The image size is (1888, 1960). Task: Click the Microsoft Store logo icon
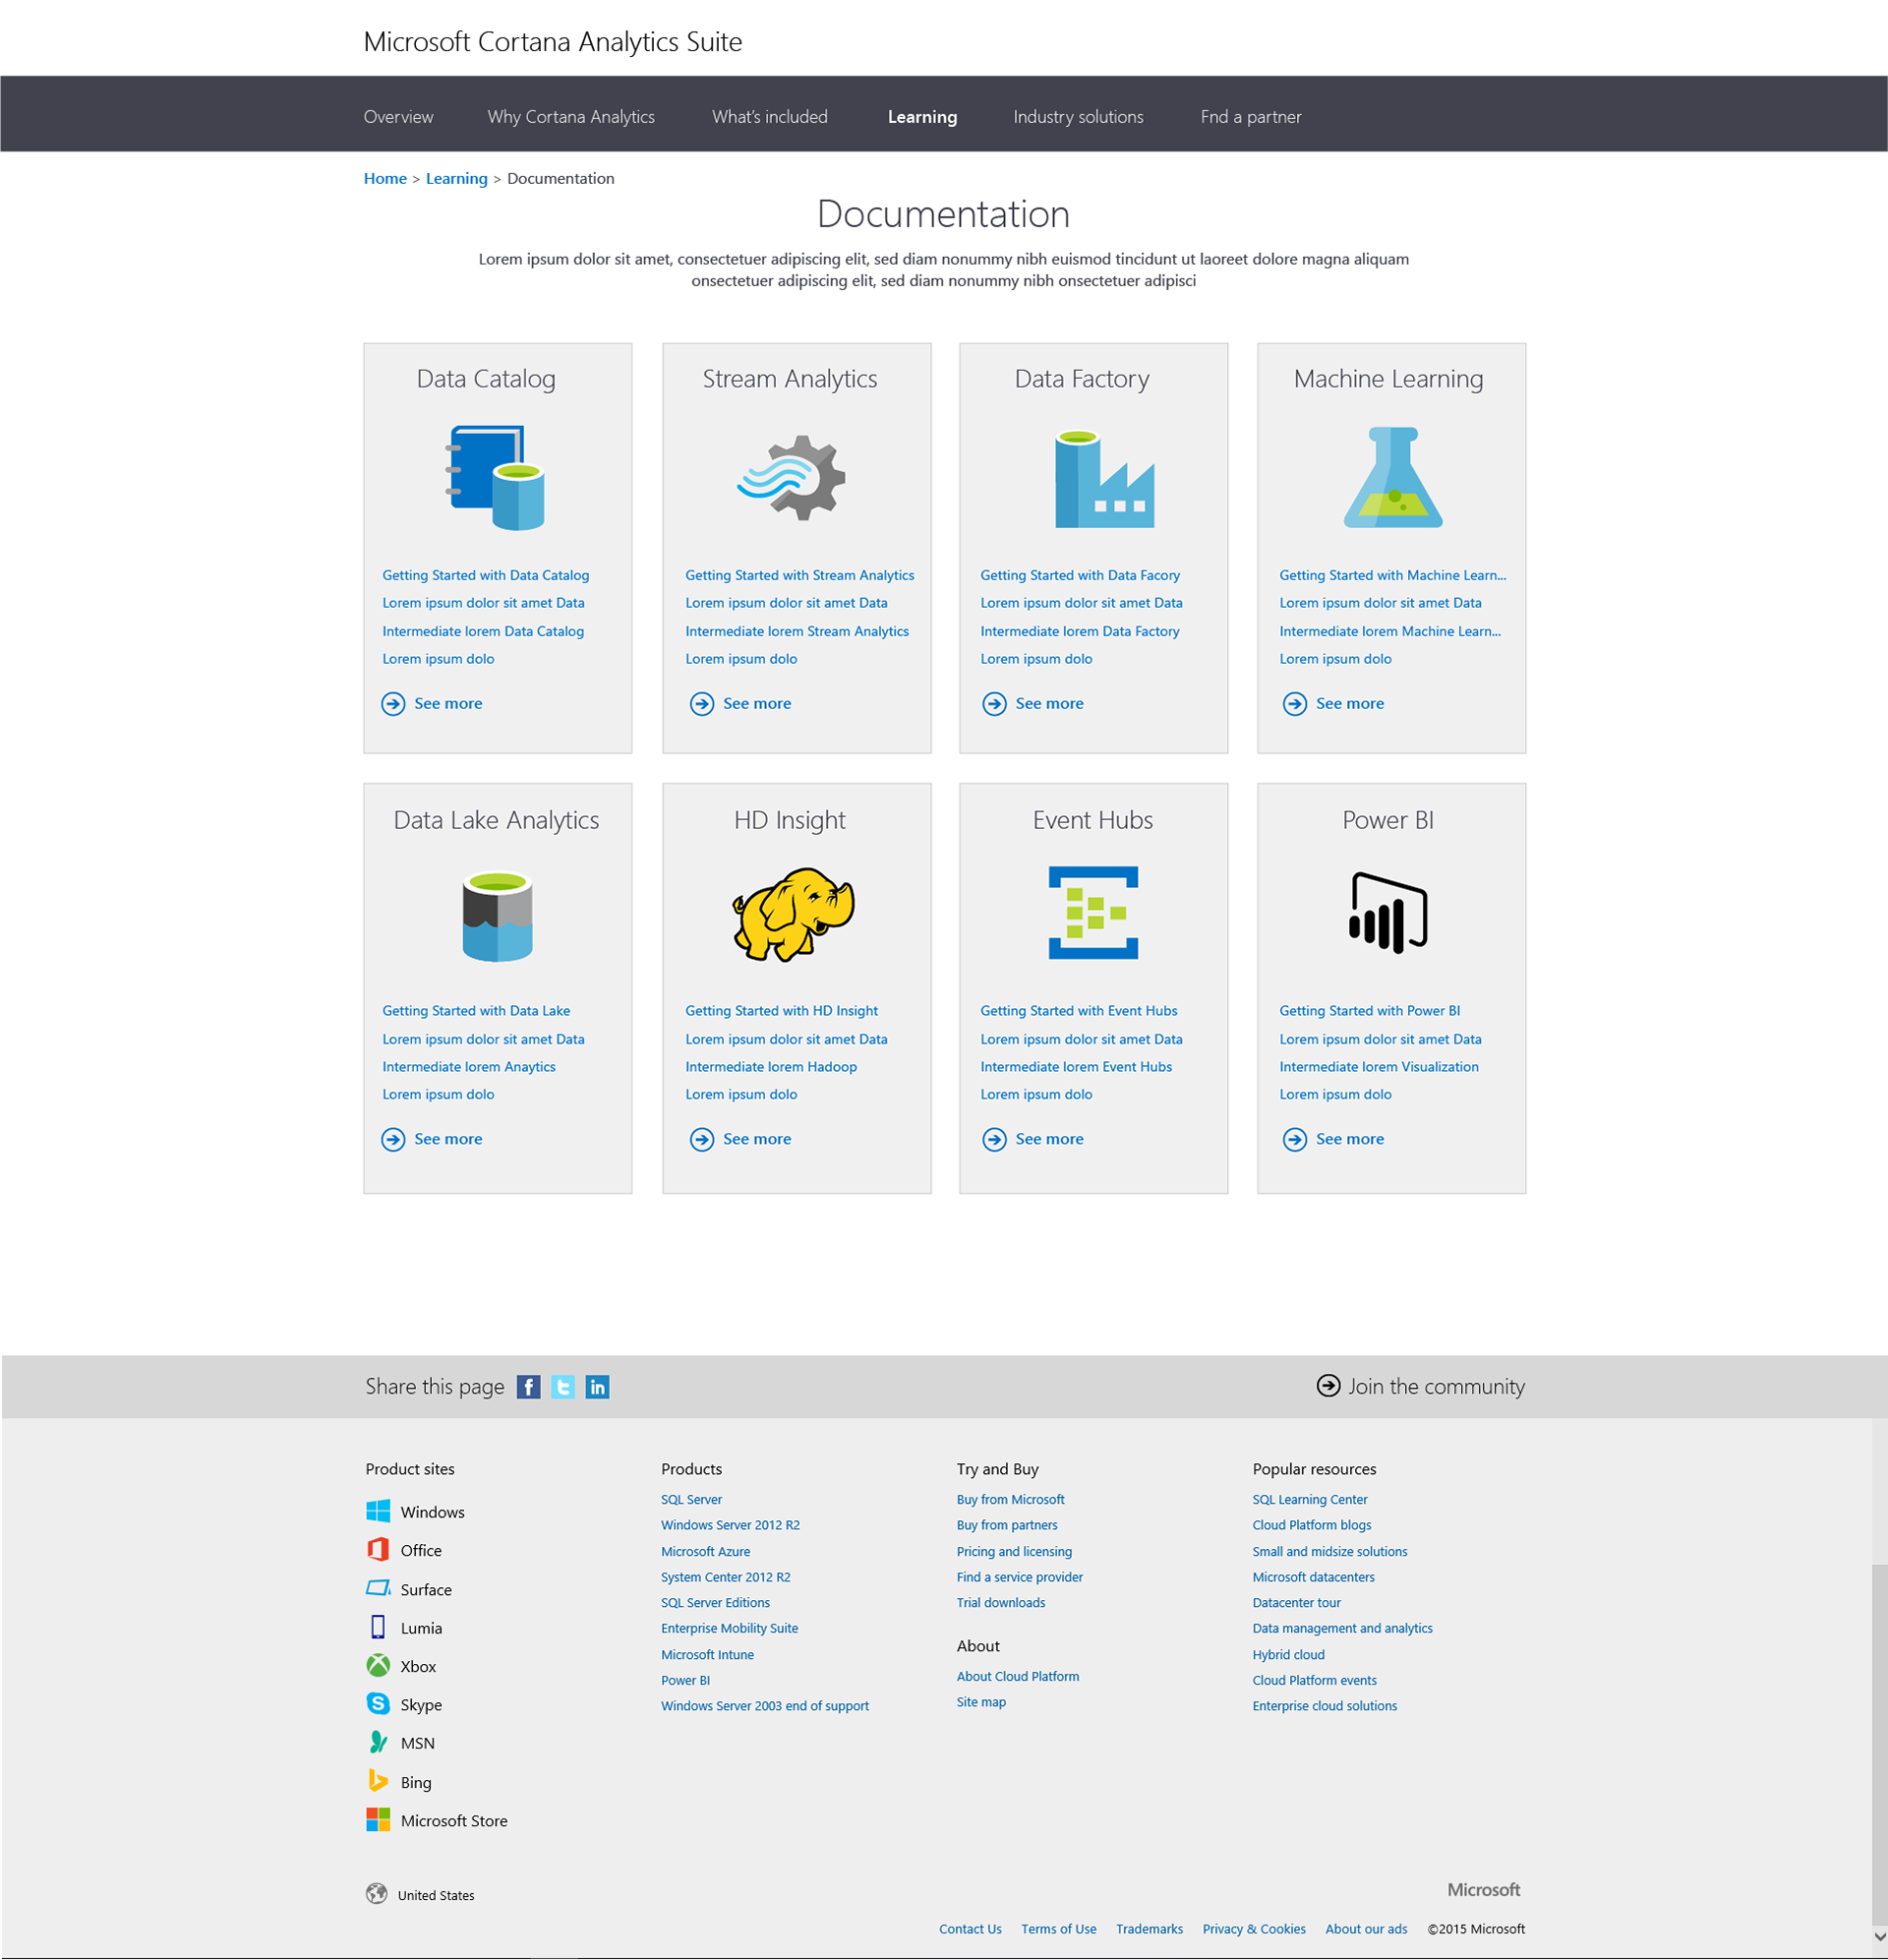click(x=378, y=1820)
